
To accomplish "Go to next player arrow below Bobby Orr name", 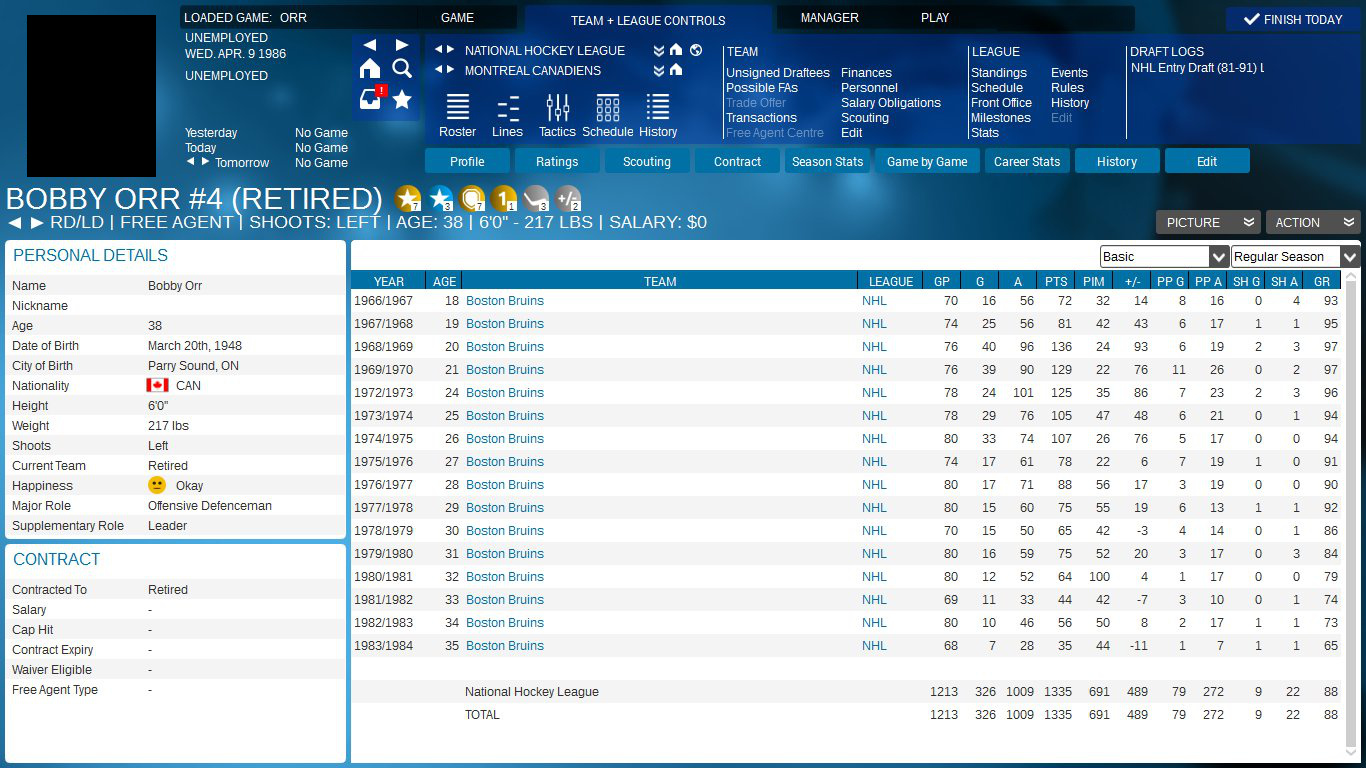I will [x=37, y=222].
